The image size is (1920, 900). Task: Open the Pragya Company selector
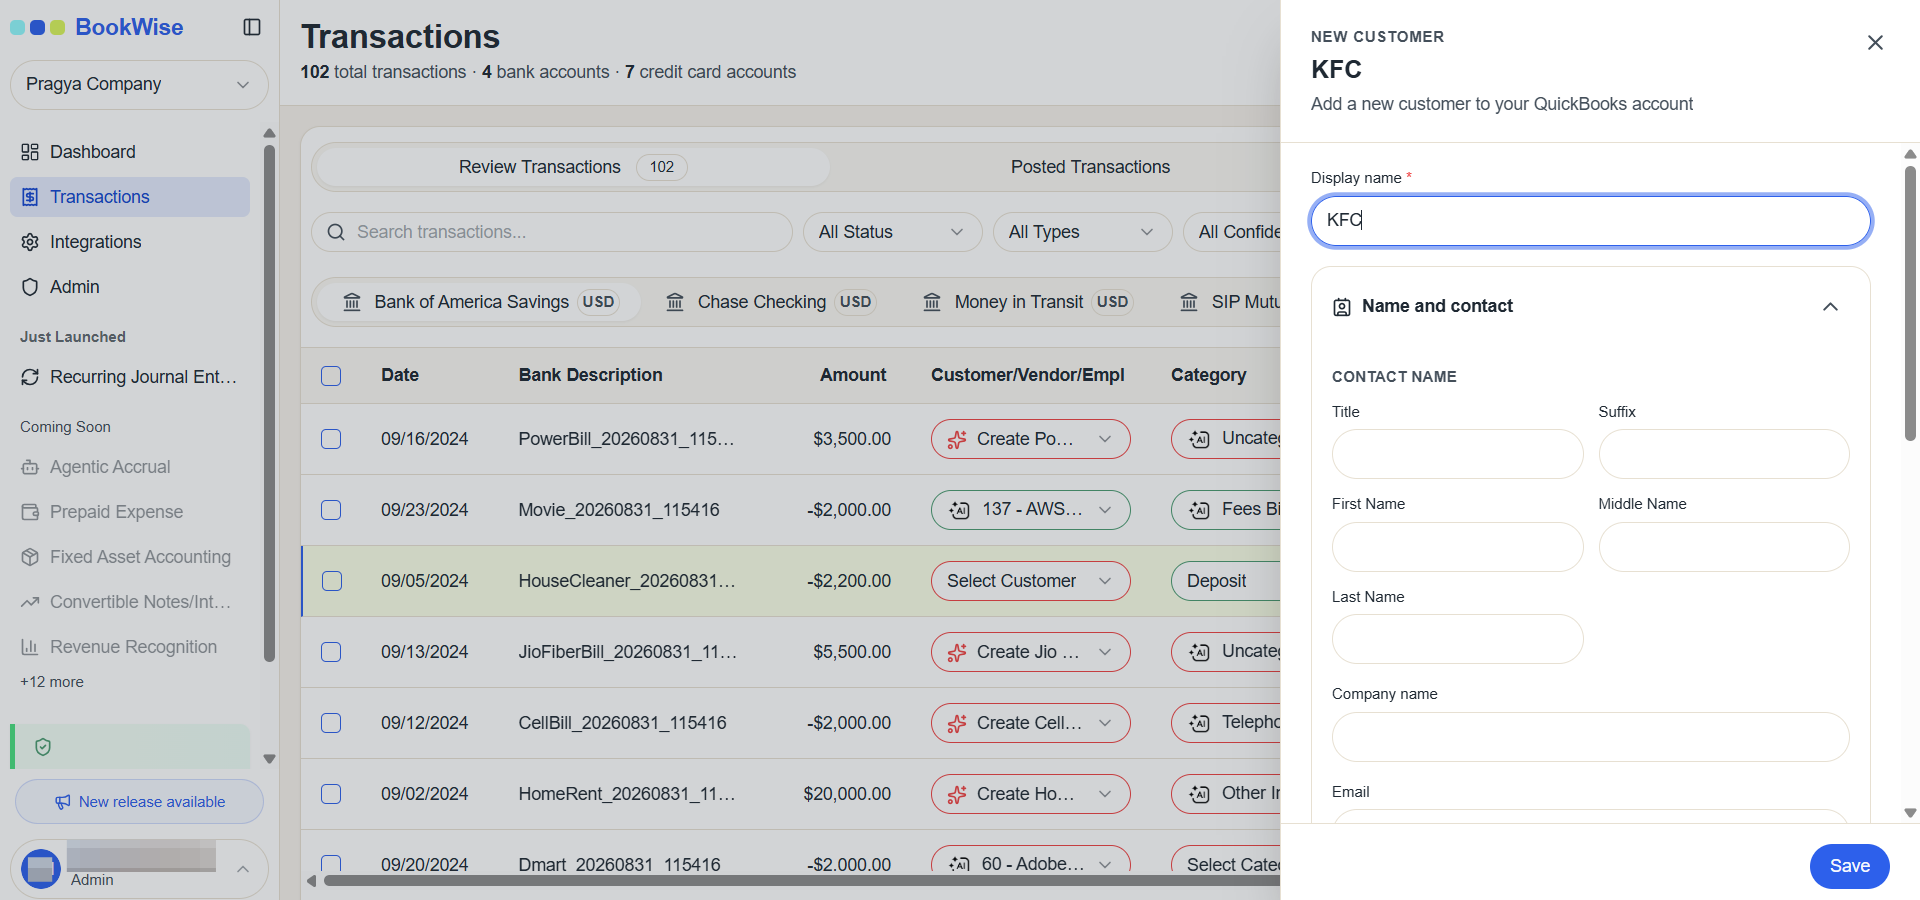[139, 85]
